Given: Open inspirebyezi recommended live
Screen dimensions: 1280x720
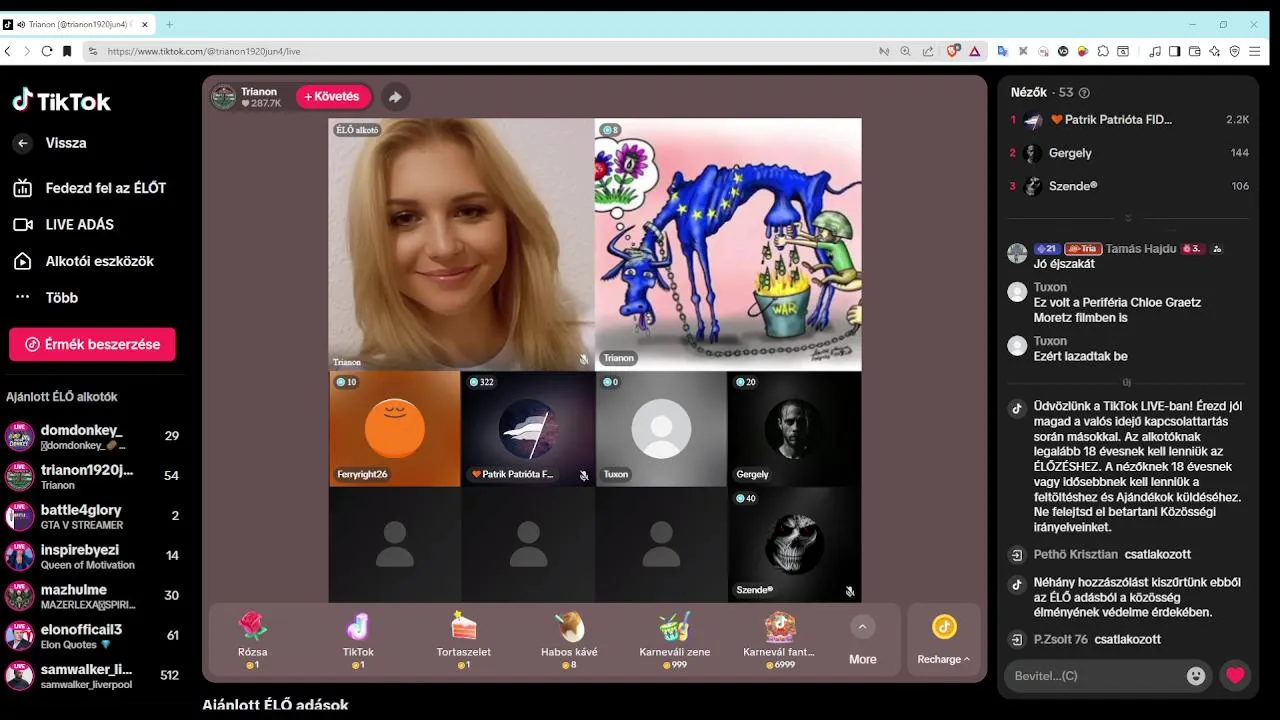Looking at the screenshot, I should click(92, 557).
